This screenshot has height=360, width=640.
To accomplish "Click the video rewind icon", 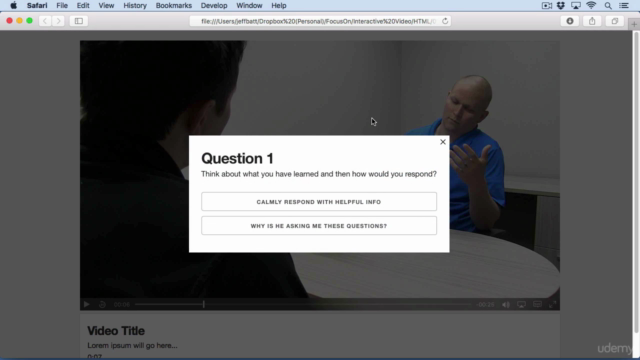I will click(102, 304).
